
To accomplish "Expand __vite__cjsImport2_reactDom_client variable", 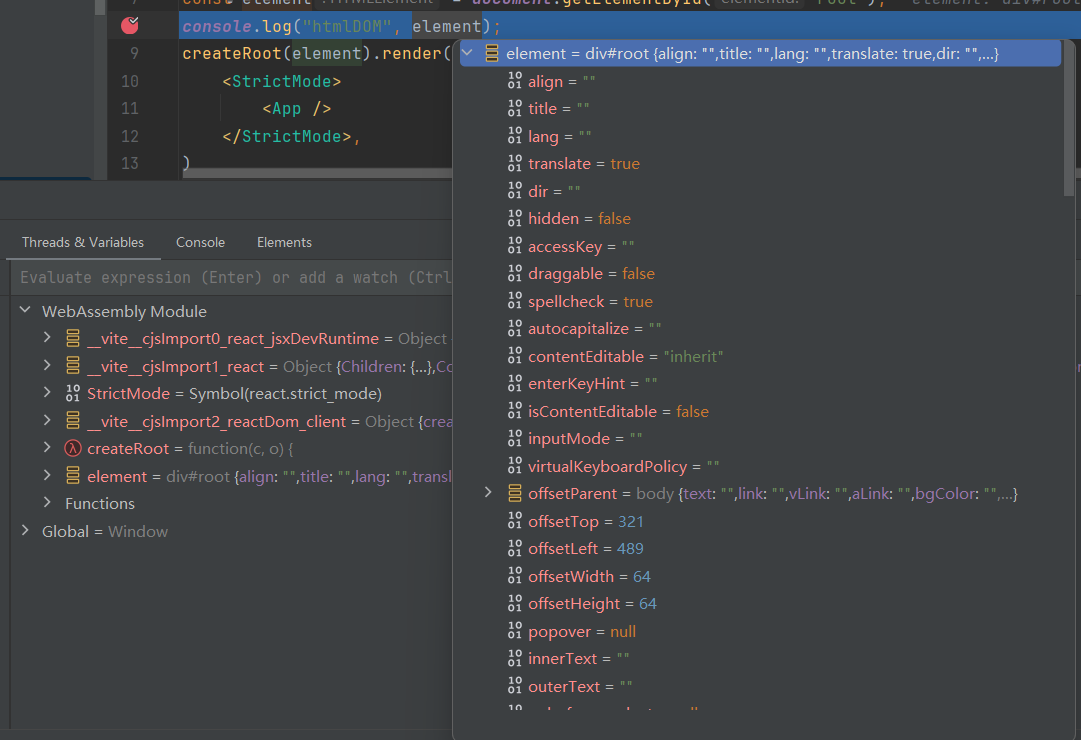I will point(47,420).
